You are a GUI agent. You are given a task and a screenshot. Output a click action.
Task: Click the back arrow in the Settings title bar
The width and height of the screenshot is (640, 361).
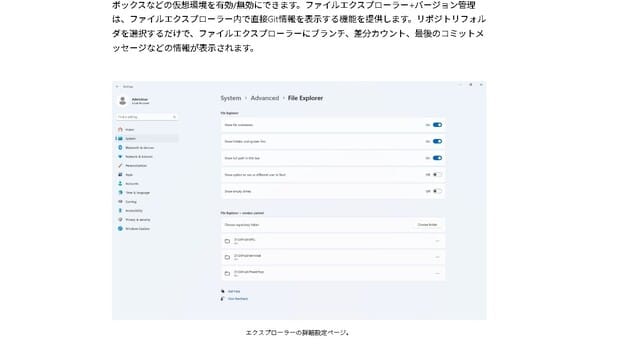tap(118, 87)
